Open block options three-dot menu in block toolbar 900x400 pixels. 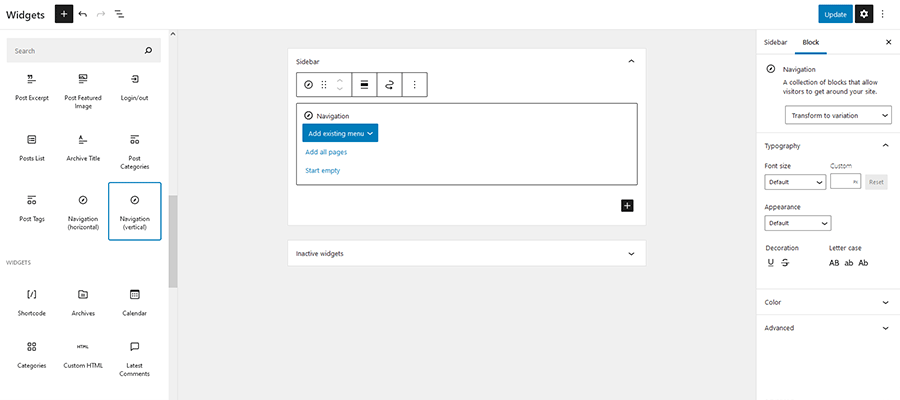[x=415, y=85]
